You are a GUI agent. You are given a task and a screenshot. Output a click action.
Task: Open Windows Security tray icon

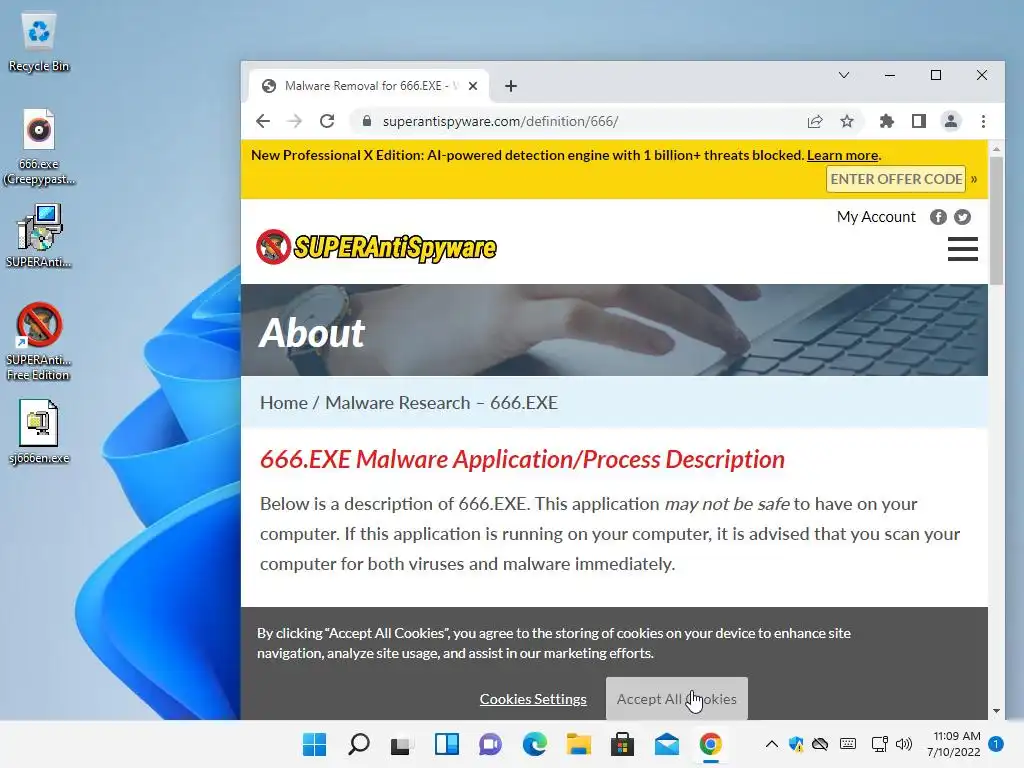click(x=796, y=744)
